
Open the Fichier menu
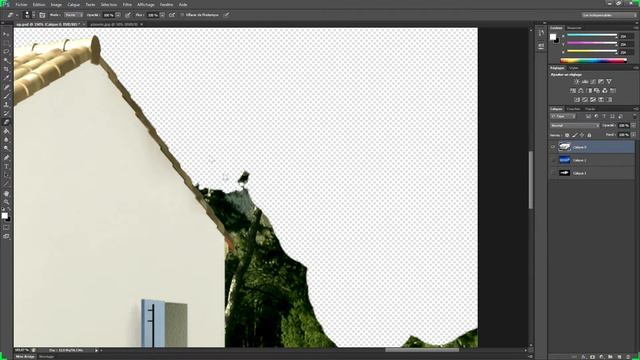pos(21,4)
